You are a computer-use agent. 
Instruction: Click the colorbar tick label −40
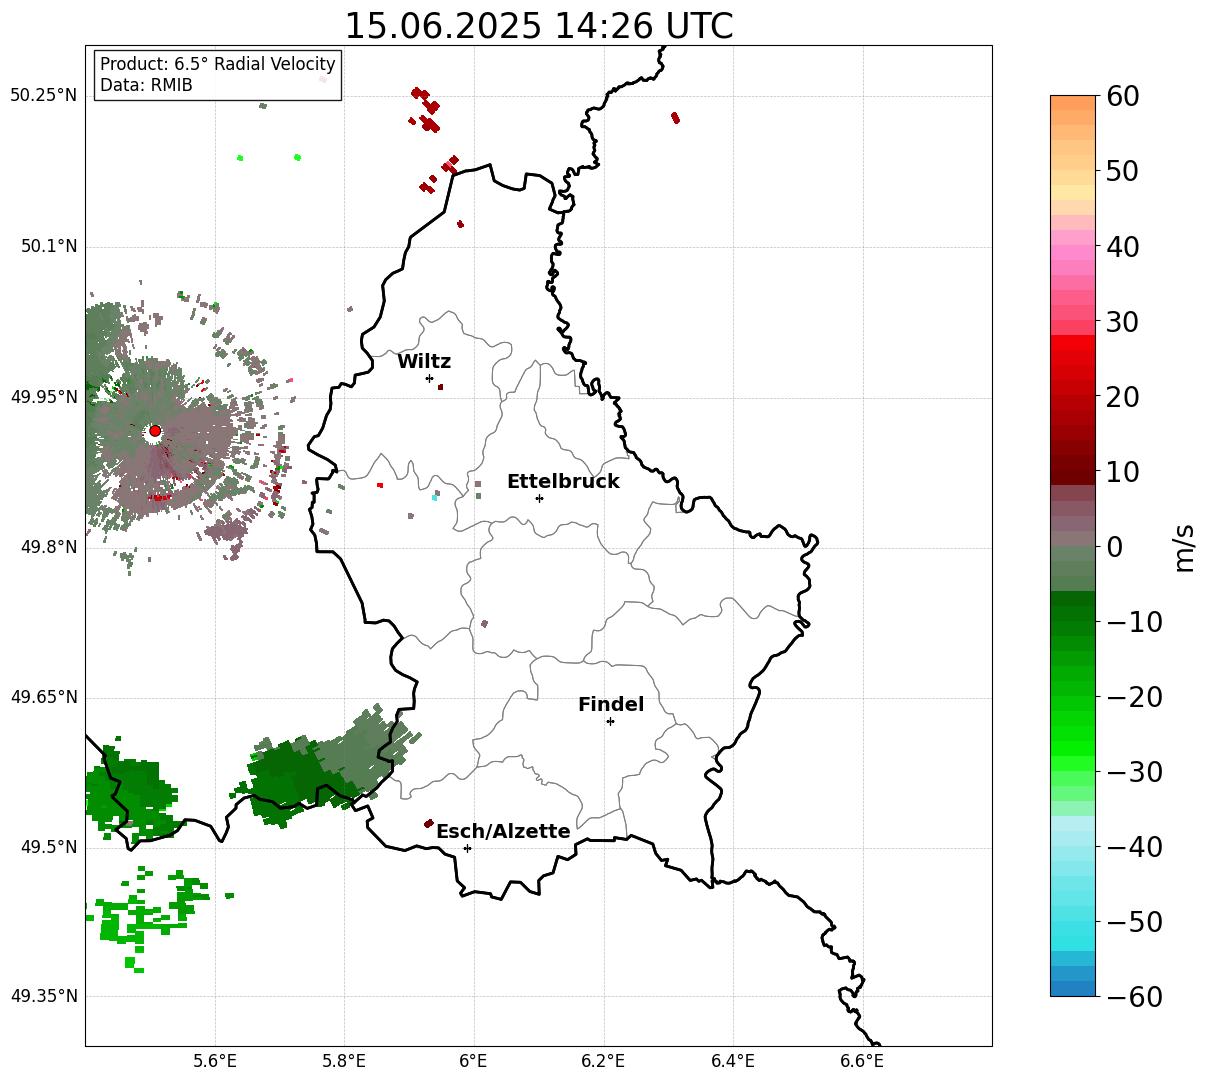[x=1134, y=847]
